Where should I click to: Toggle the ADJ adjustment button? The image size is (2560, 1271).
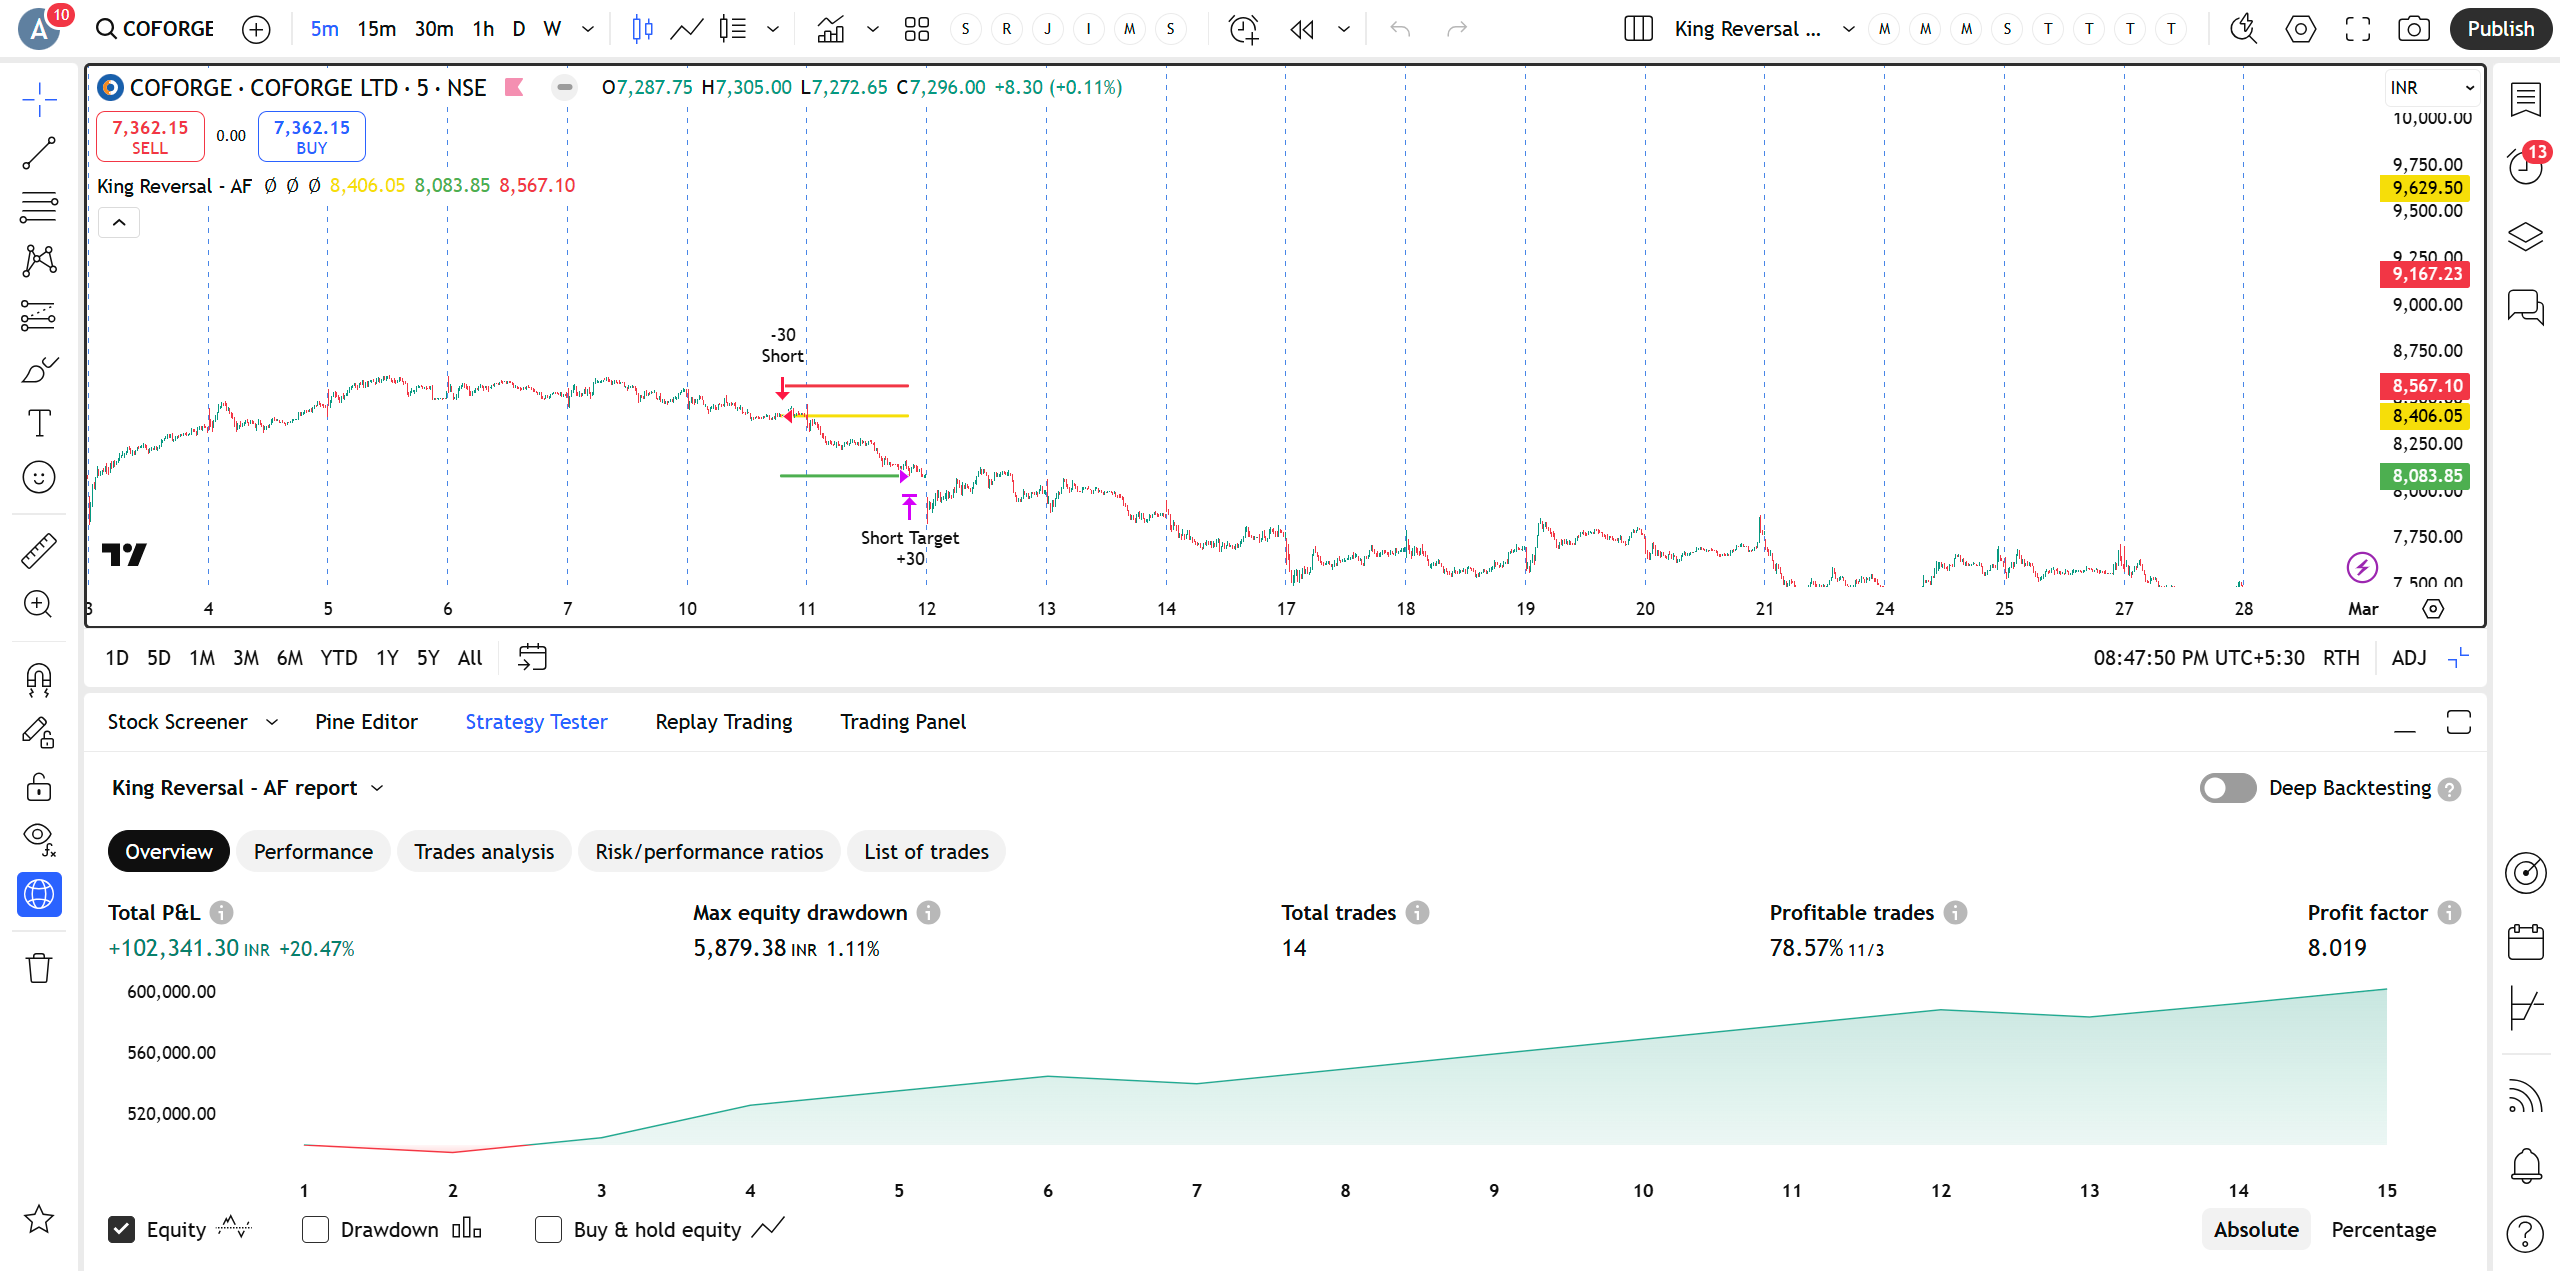tap(2409, 658)
